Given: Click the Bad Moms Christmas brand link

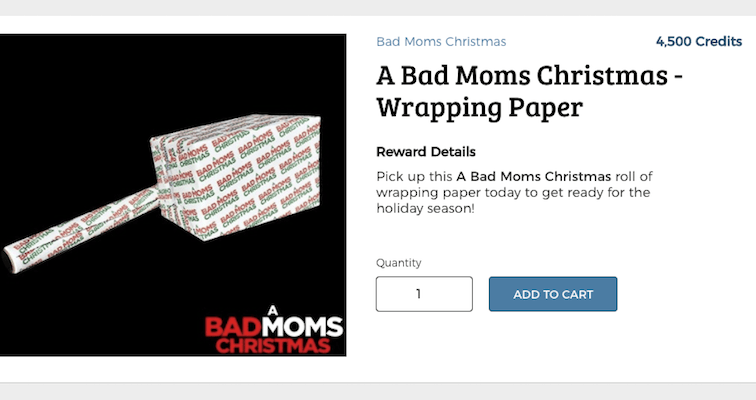Looking at the screenshot, I should [441, 42].
